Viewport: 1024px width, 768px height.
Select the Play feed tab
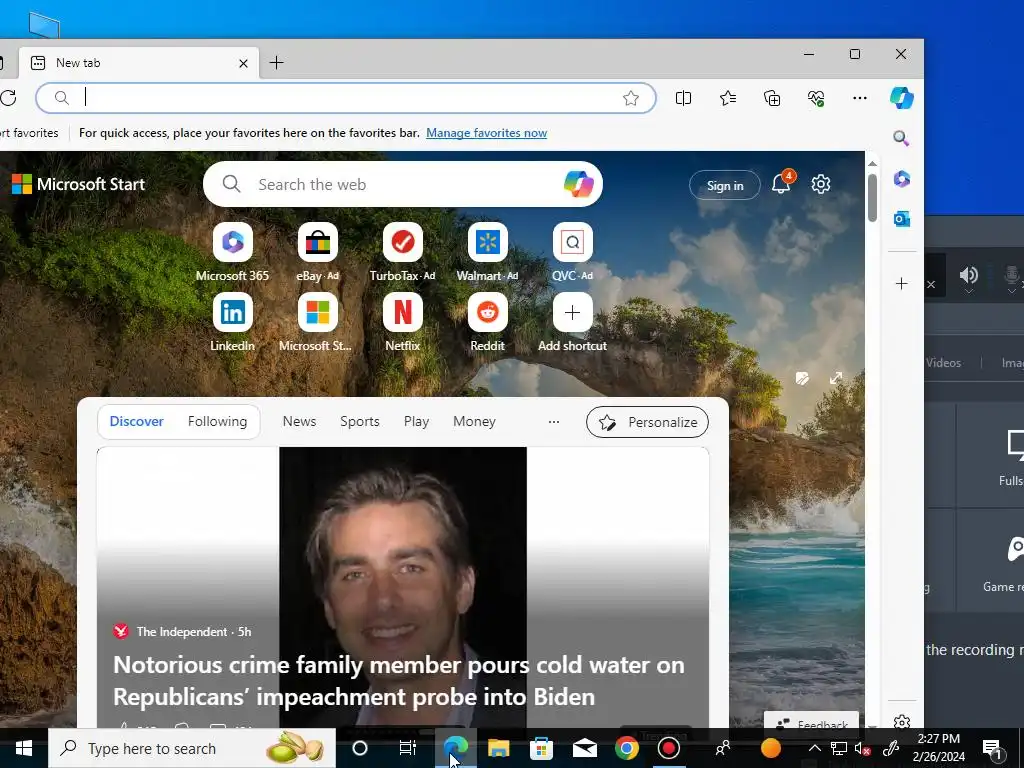click(416, 421)
